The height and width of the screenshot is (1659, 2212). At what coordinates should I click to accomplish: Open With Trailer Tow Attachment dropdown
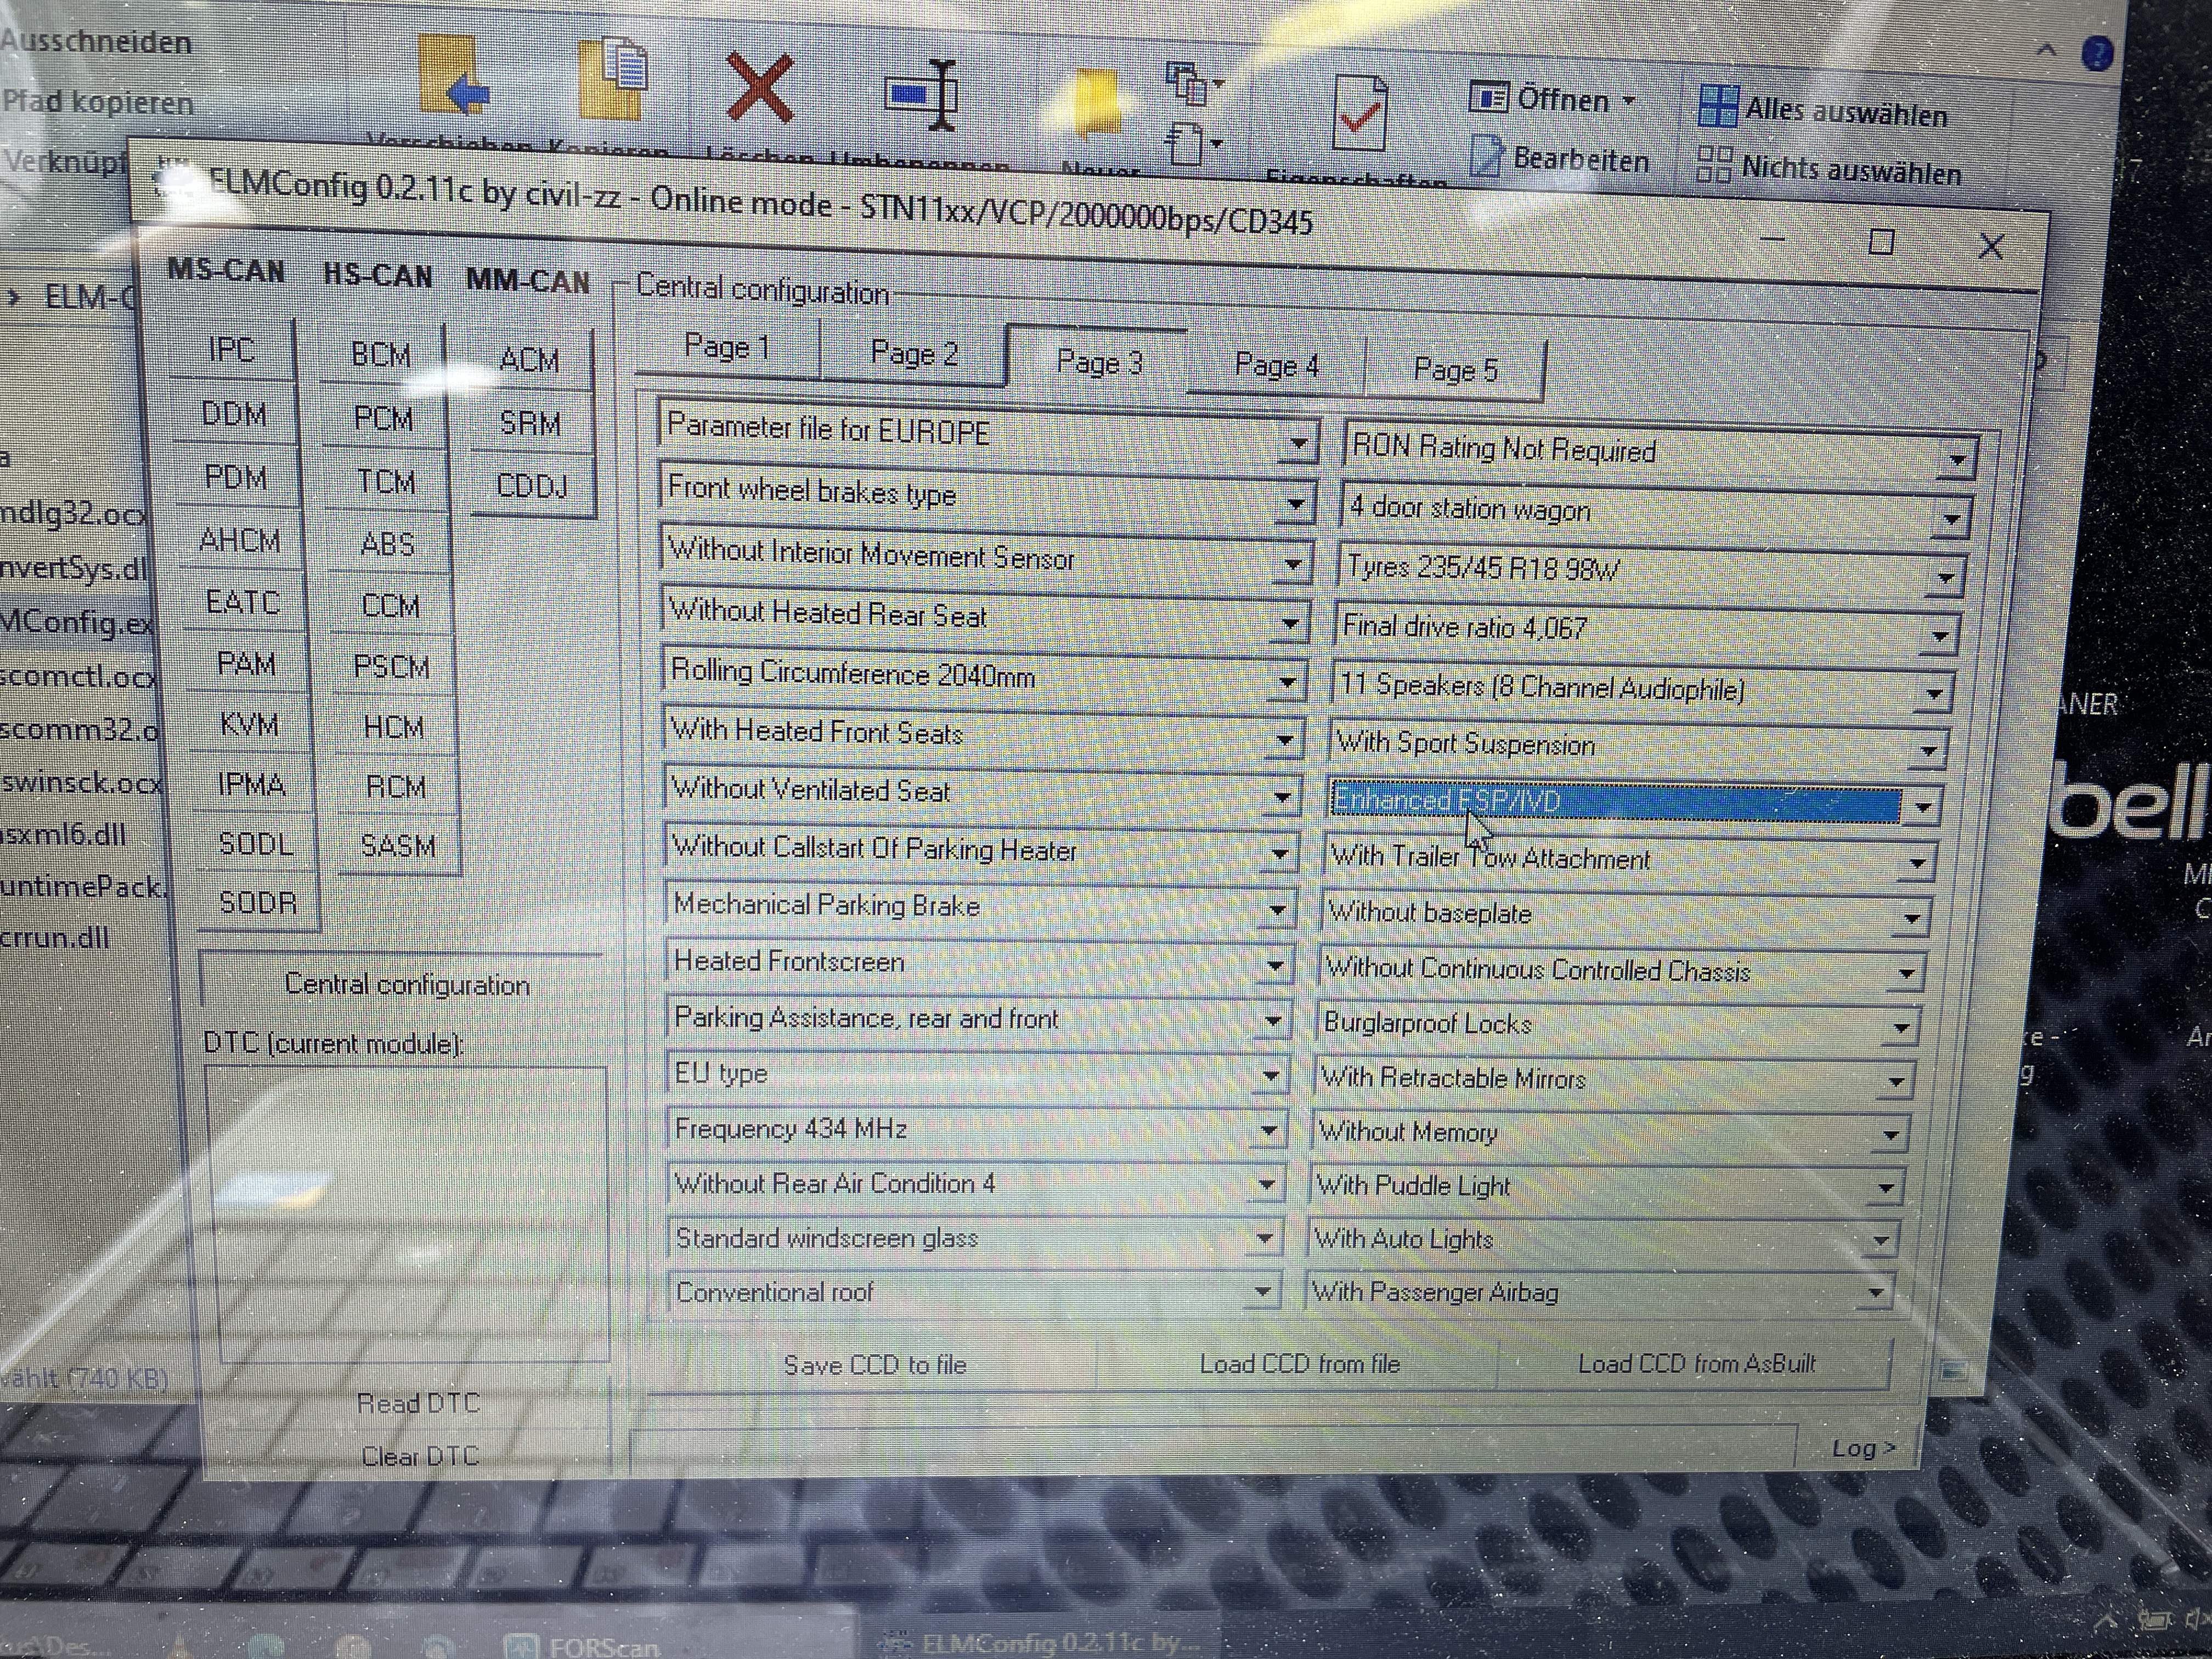[1916, 863]
